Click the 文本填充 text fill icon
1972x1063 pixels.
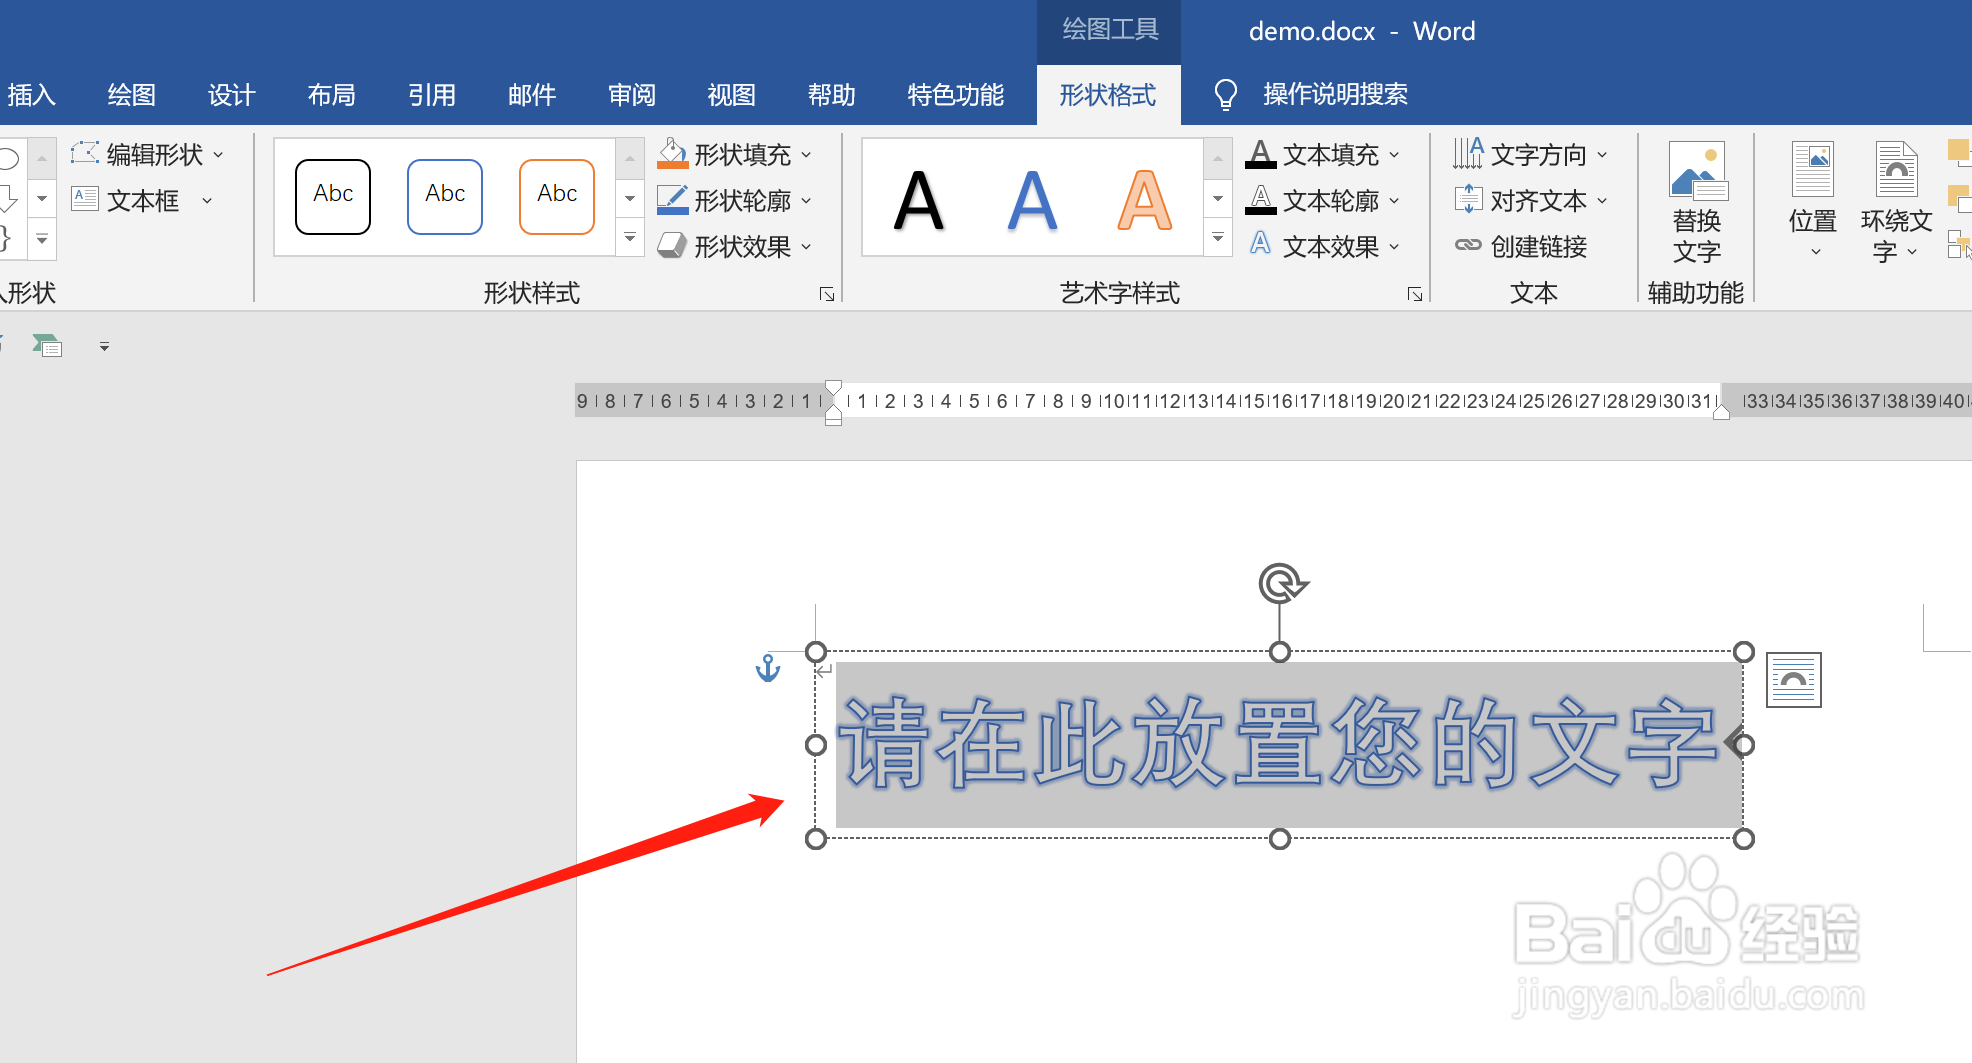(1261, 153)
